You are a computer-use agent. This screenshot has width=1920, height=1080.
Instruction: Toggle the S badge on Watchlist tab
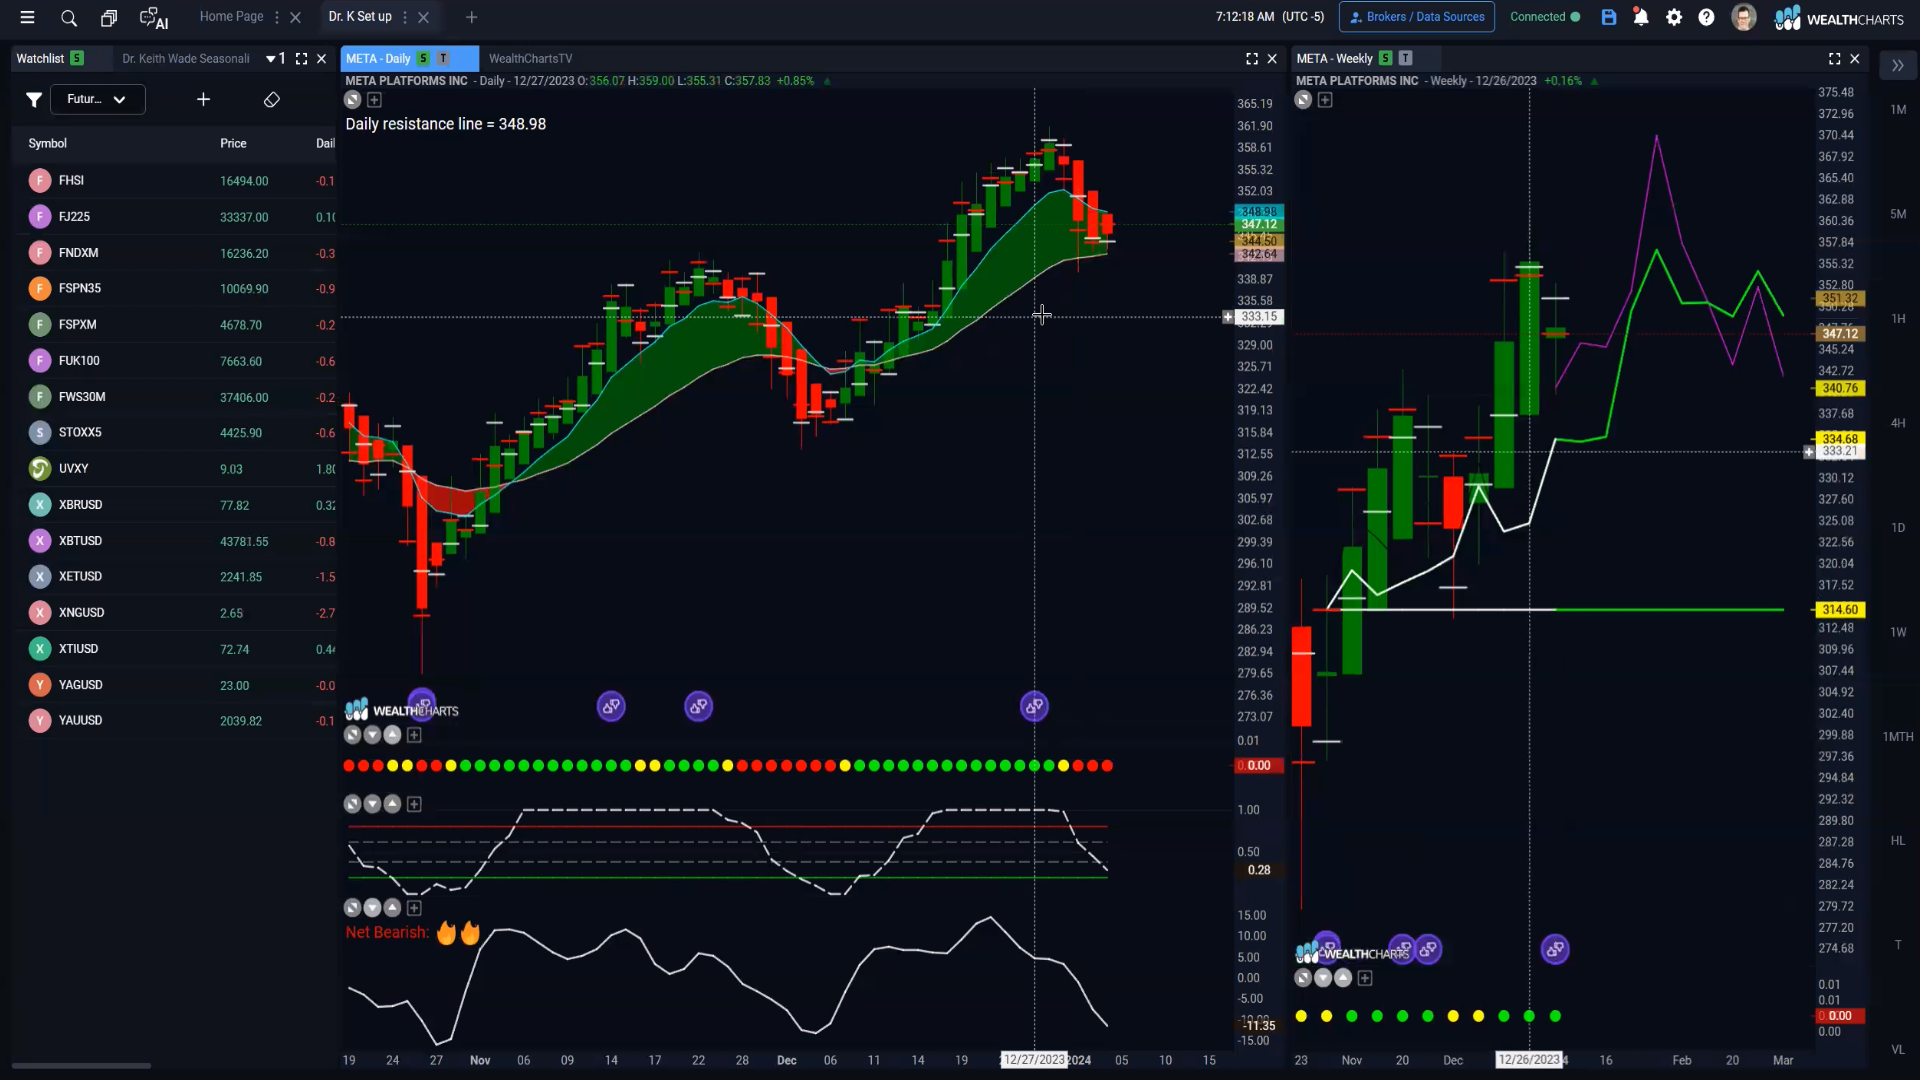coord(77,58)
